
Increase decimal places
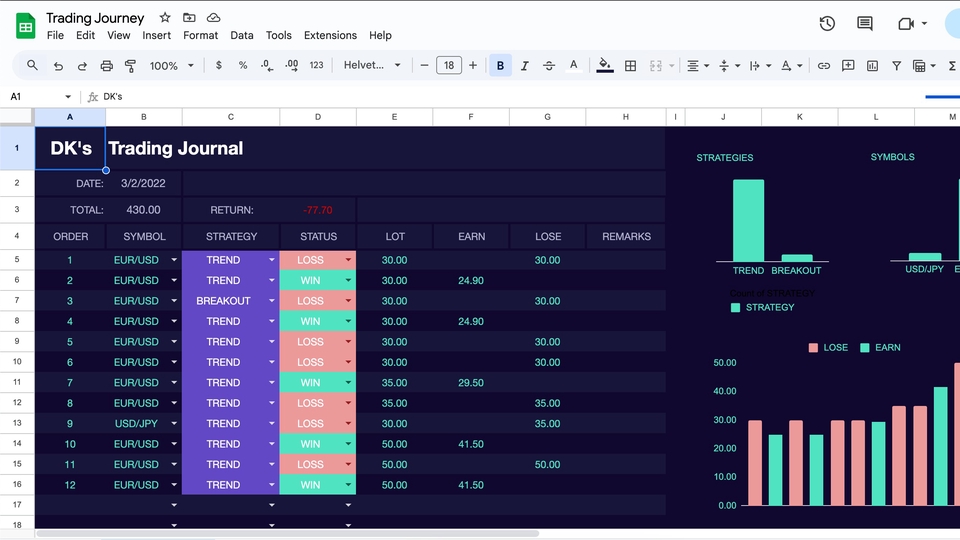click(x=292, y=65)
